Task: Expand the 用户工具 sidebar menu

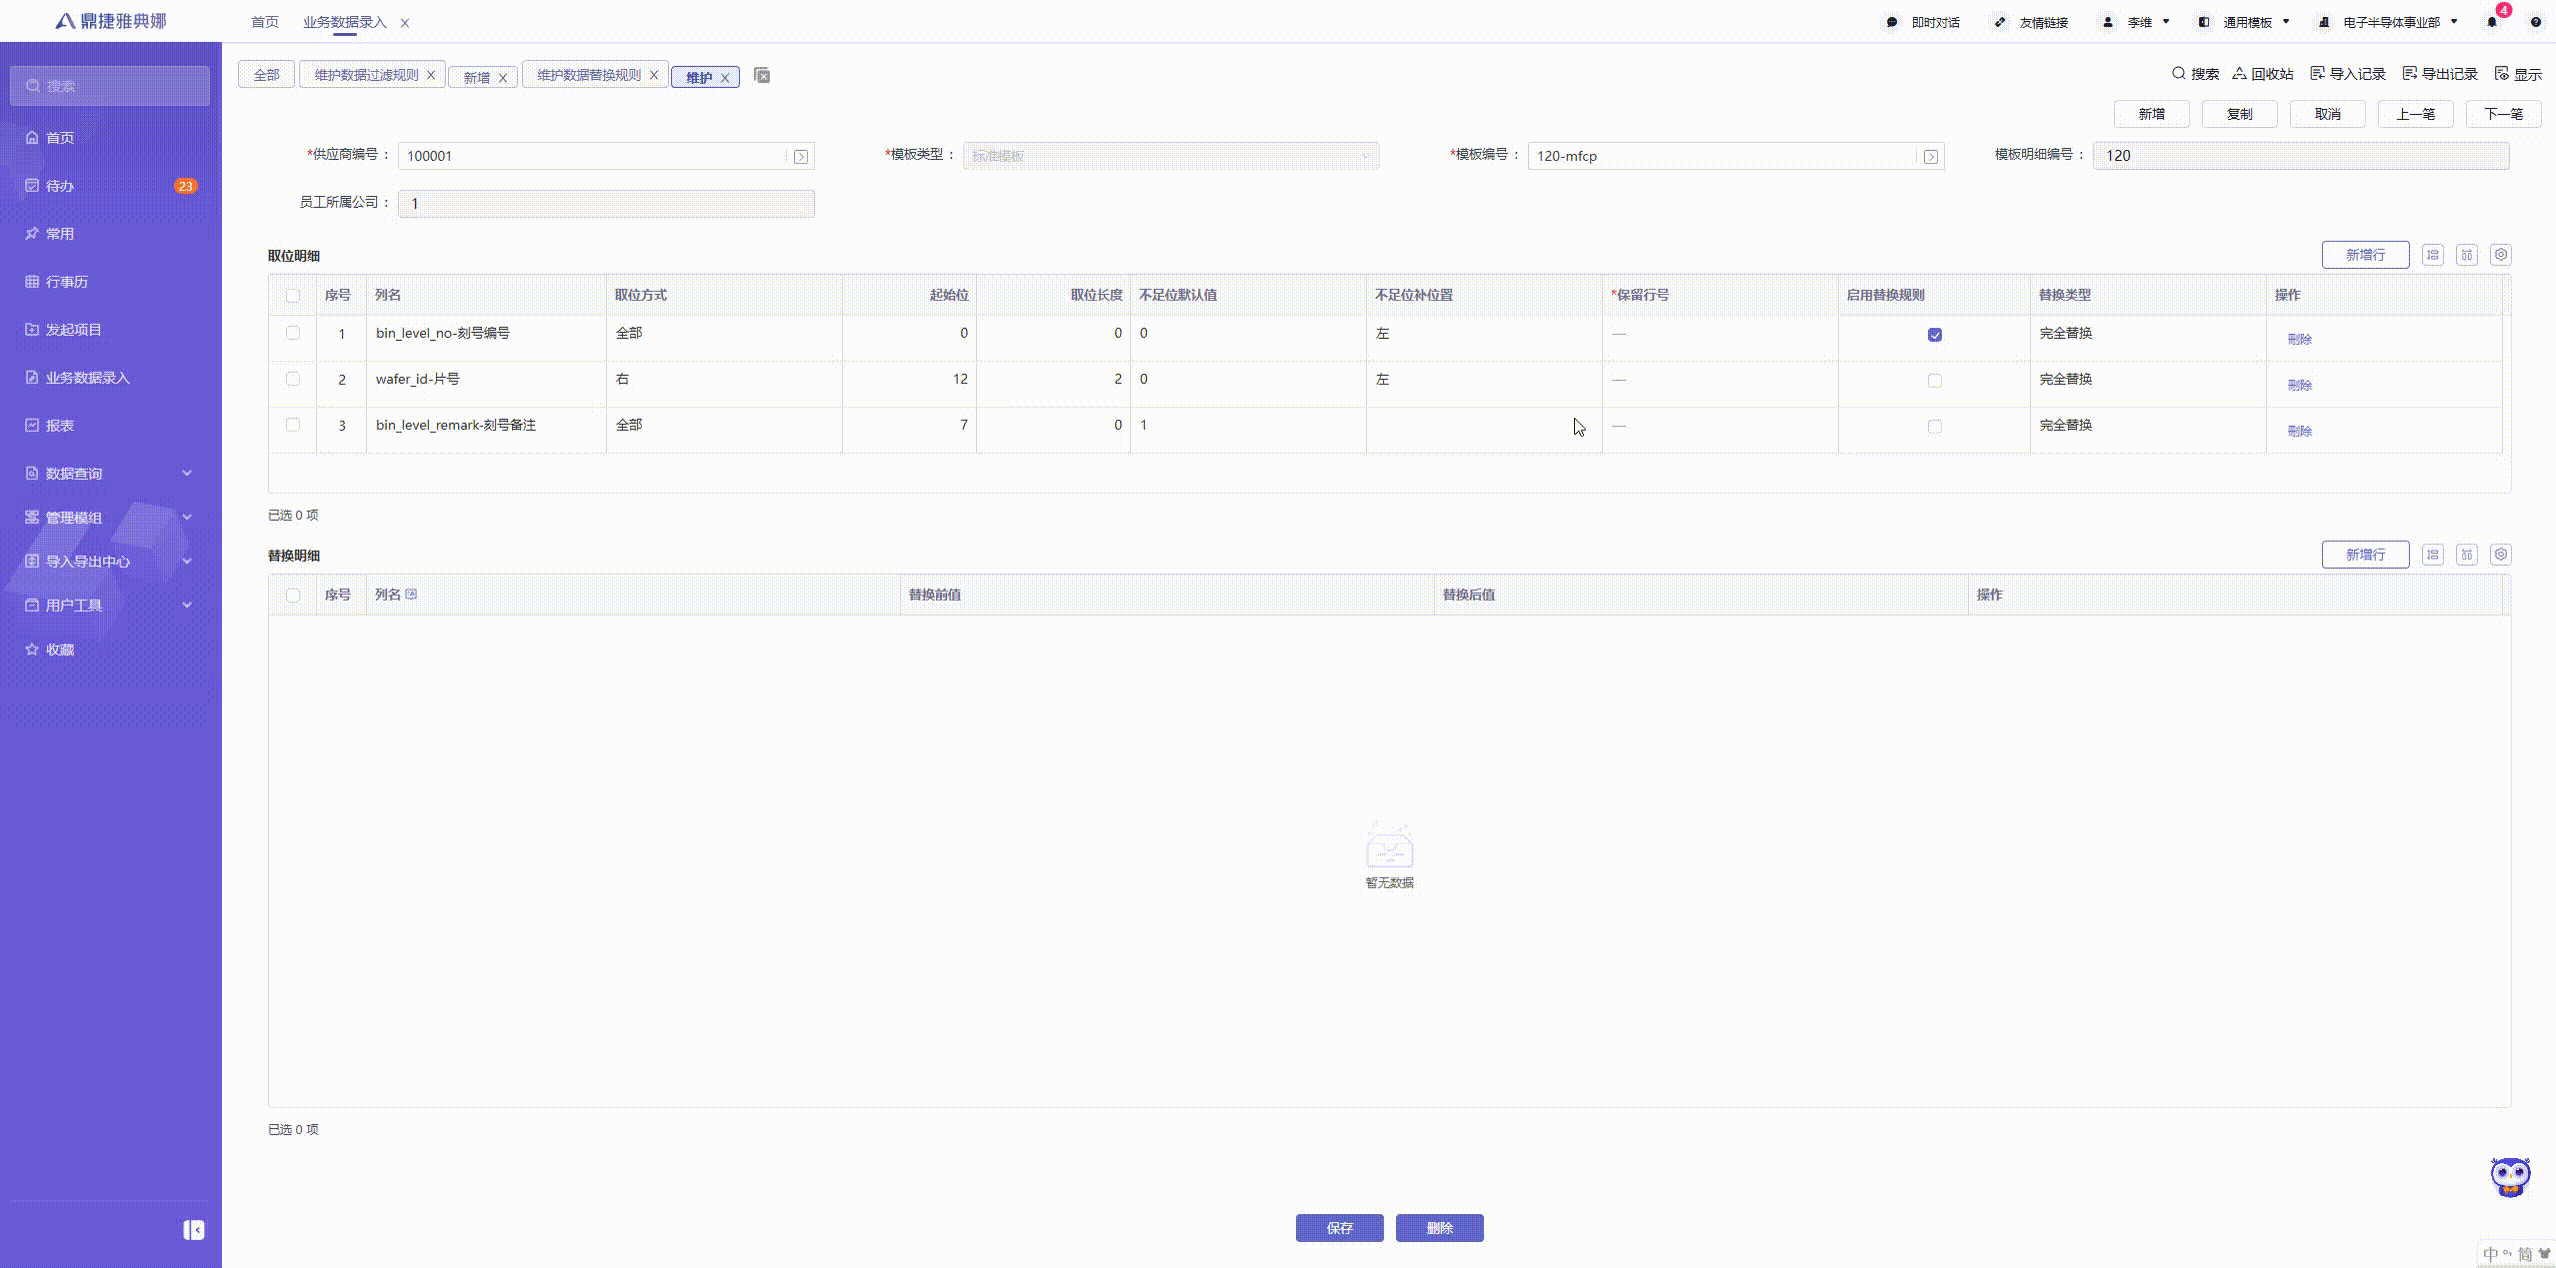Action: coord(108,605)
